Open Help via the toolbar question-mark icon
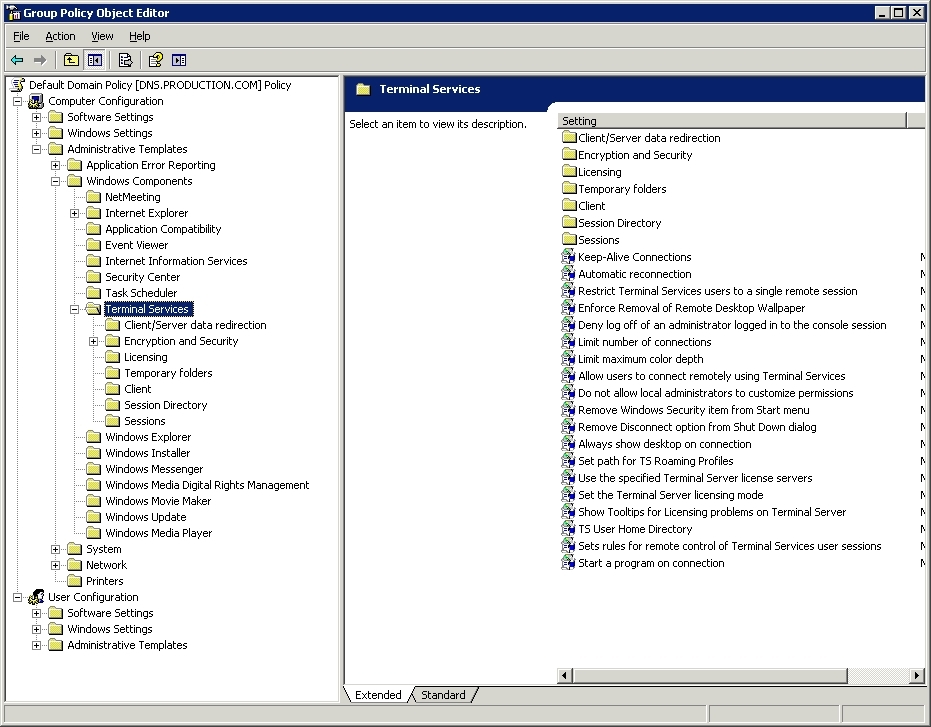Image resolution: width=931 pixels, height=727 pixels. [x=156, y=60]
